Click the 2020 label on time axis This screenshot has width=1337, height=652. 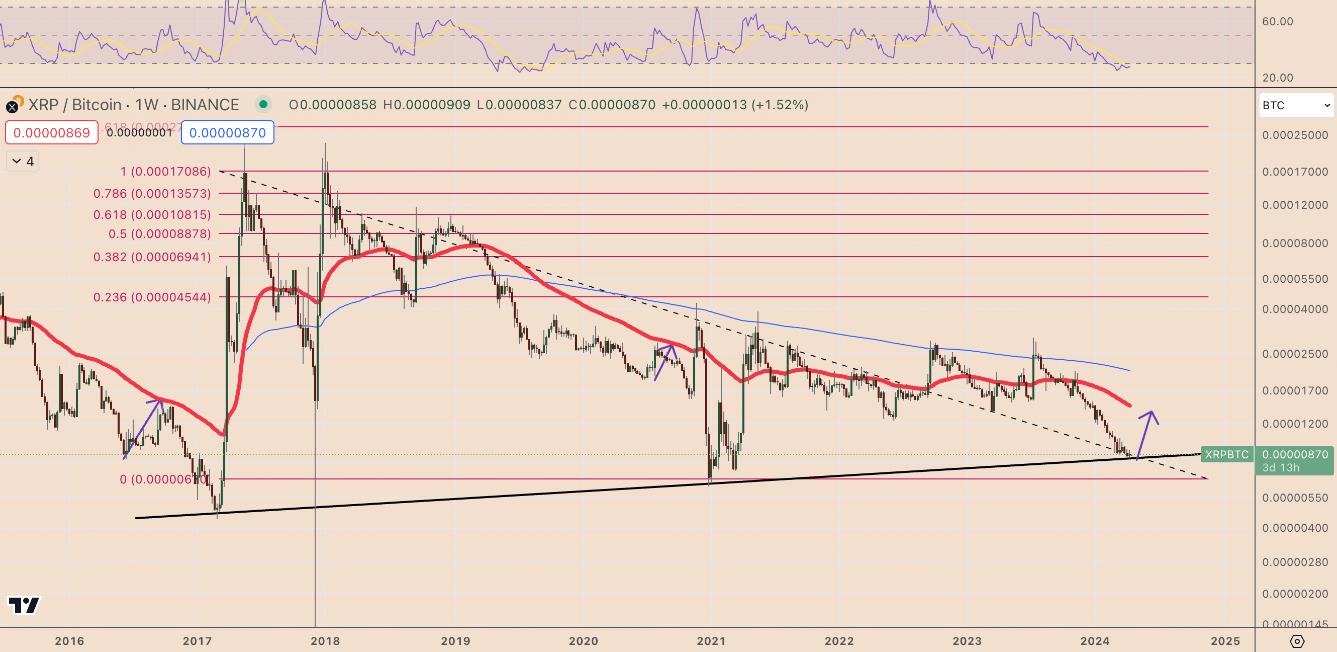(583, 640)
